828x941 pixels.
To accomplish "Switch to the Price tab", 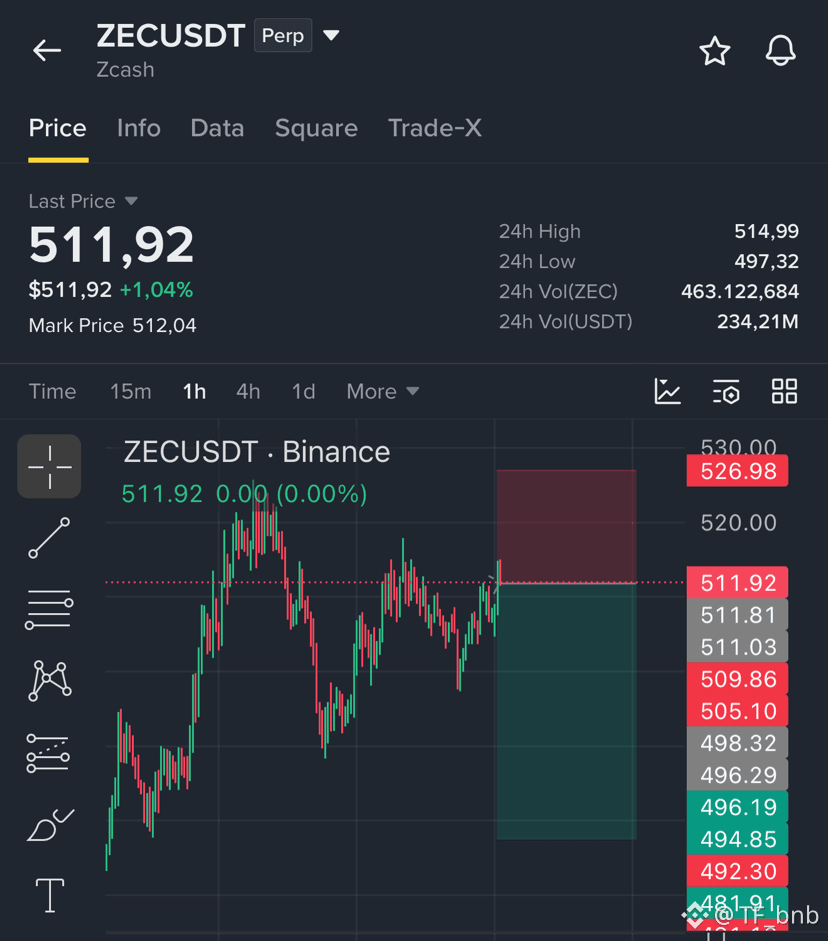I will 58,128.
